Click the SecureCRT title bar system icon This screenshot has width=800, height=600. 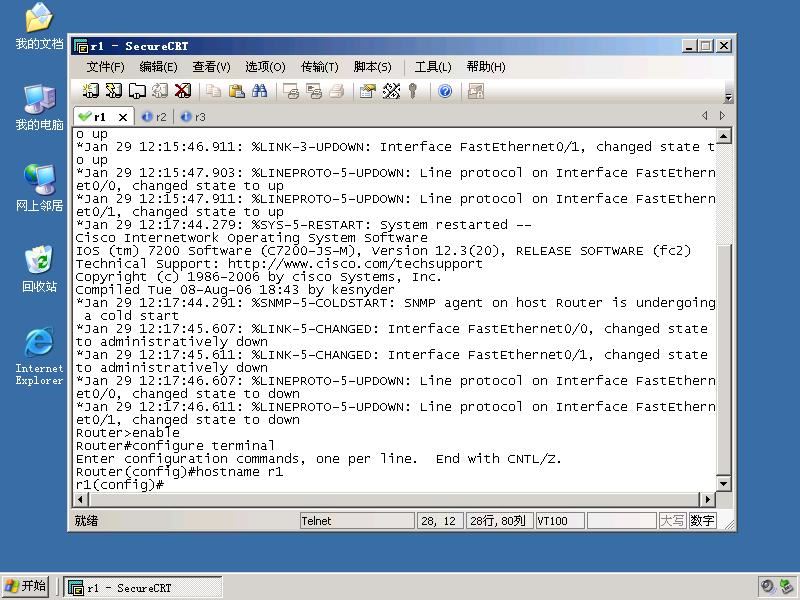tap(81, 46)
